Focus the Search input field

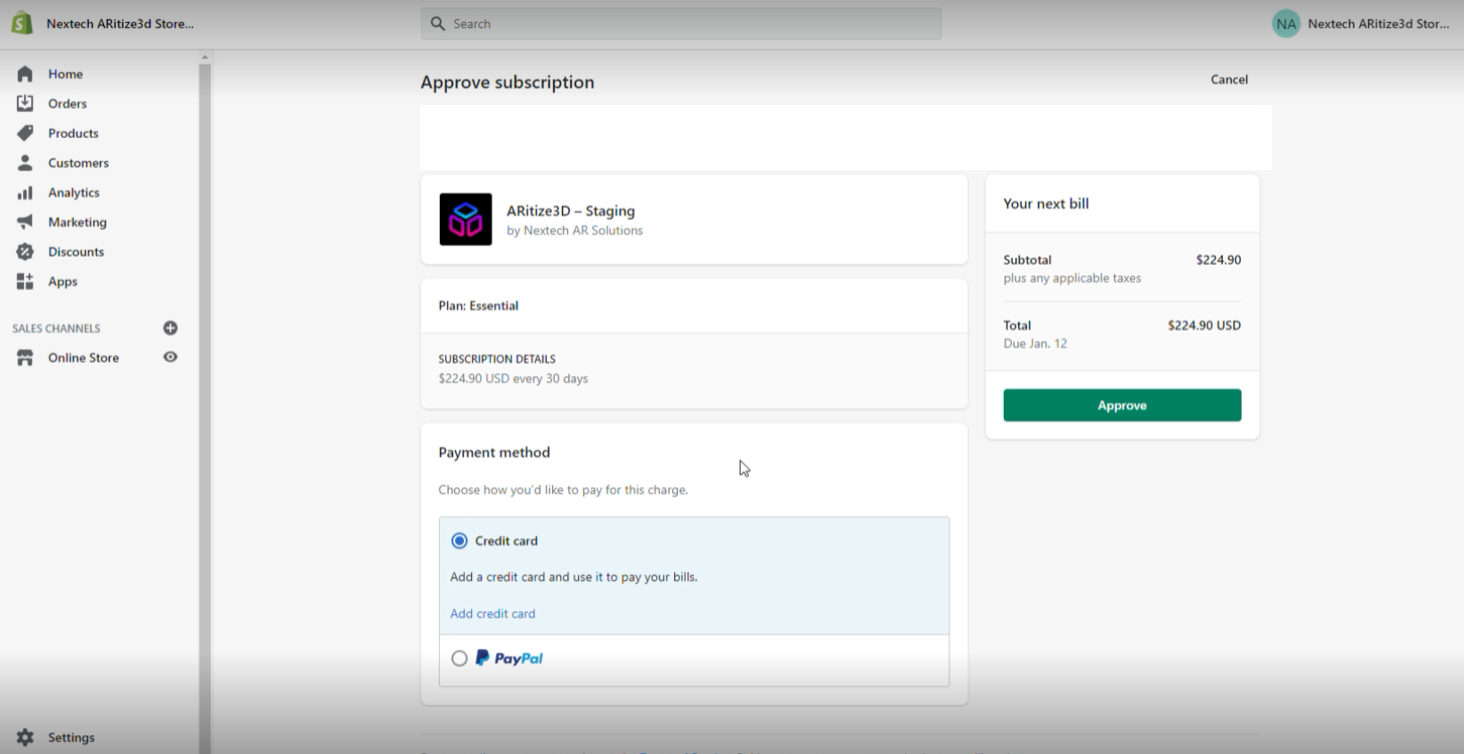(681, 23)
